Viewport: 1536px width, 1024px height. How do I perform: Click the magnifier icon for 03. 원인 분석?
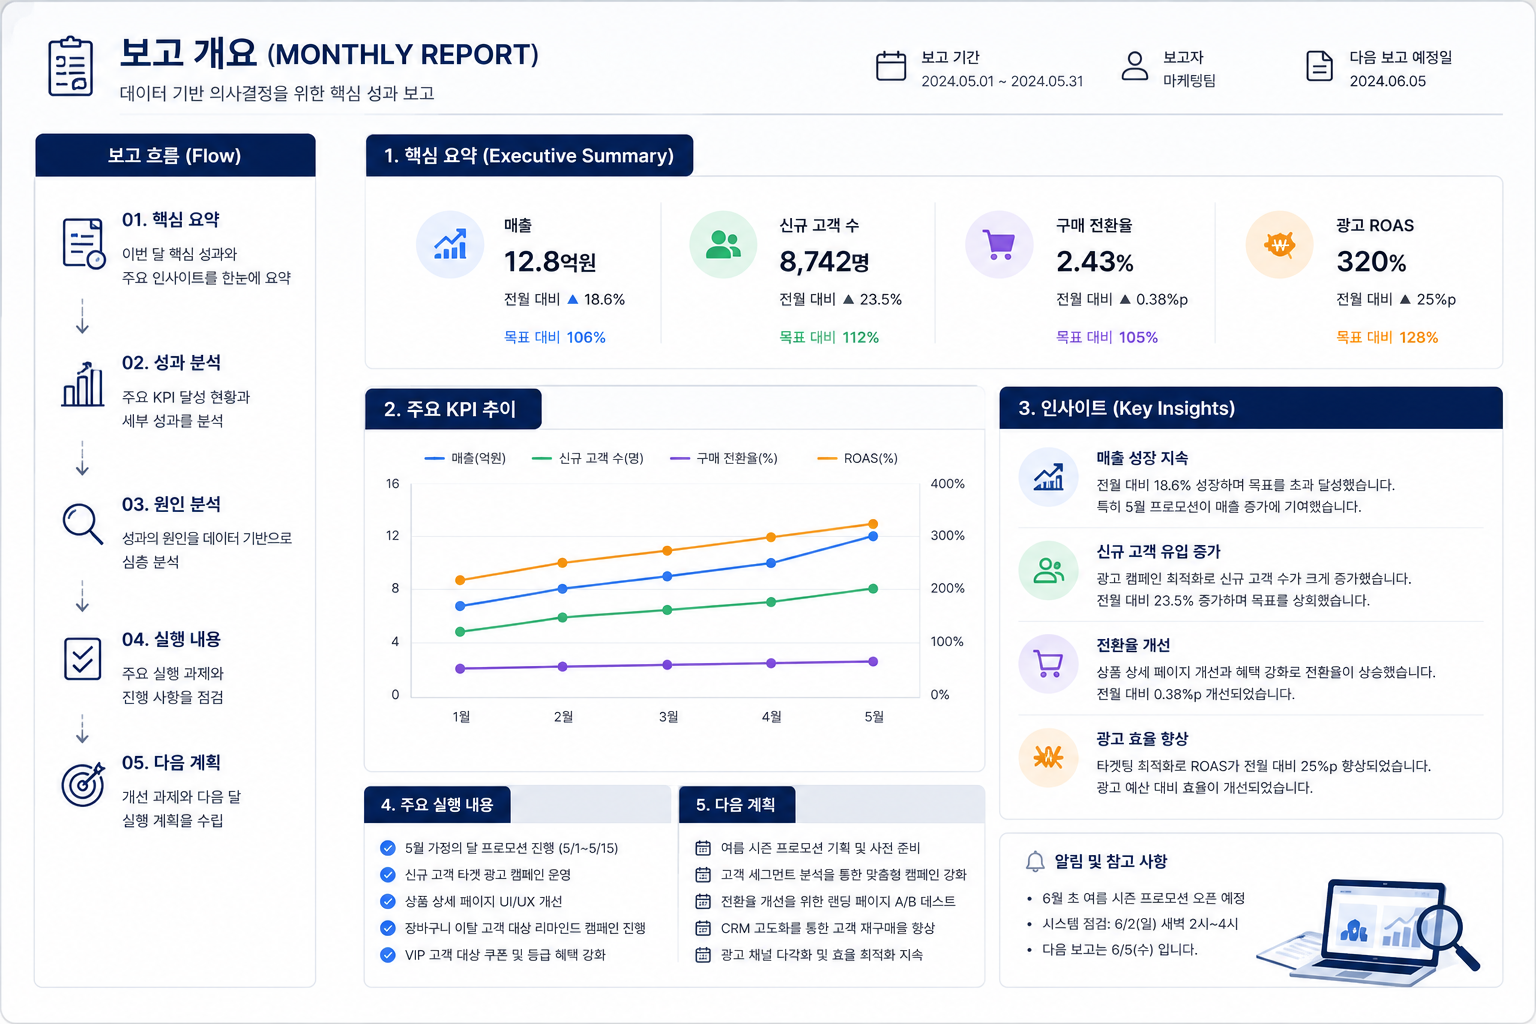tap(83, 523)
